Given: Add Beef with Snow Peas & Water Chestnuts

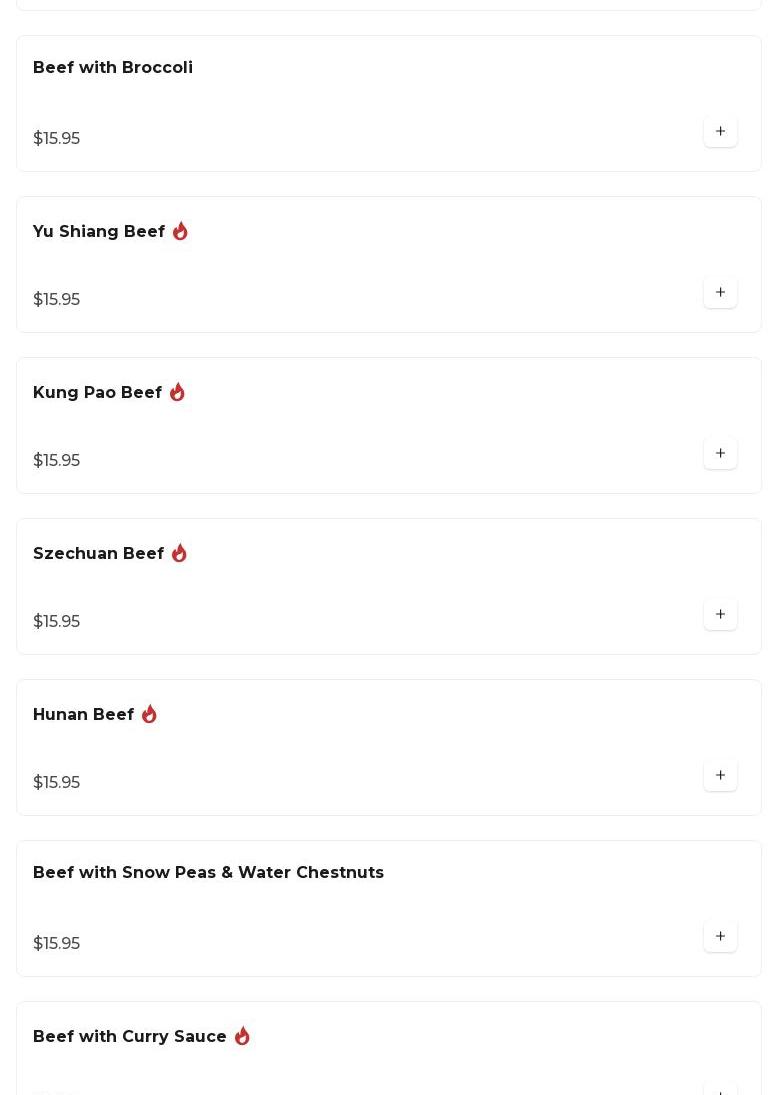Looking at the screenshot, I should (x=720, y=936).
